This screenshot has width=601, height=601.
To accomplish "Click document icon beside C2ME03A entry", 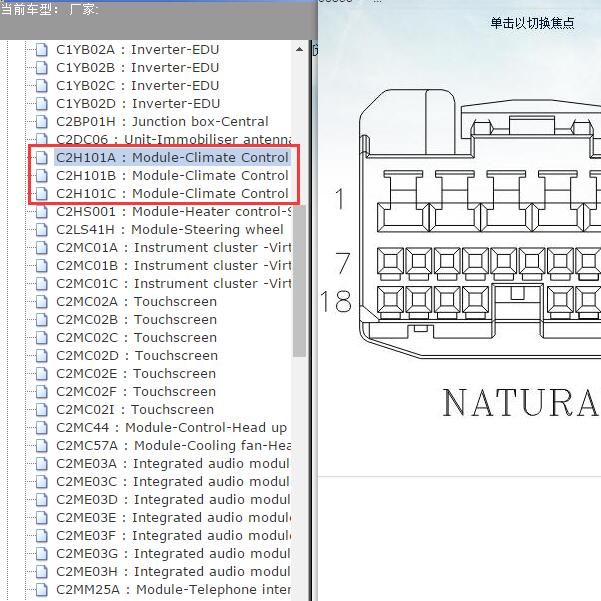I will 41,464.
